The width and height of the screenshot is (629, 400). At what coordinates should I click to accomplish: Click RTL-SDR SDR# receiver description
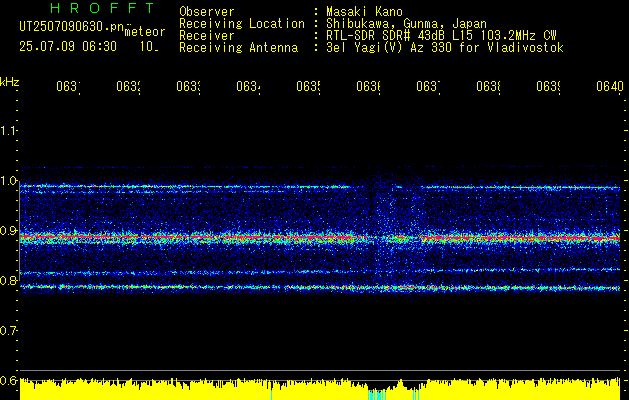click(441, 36)
